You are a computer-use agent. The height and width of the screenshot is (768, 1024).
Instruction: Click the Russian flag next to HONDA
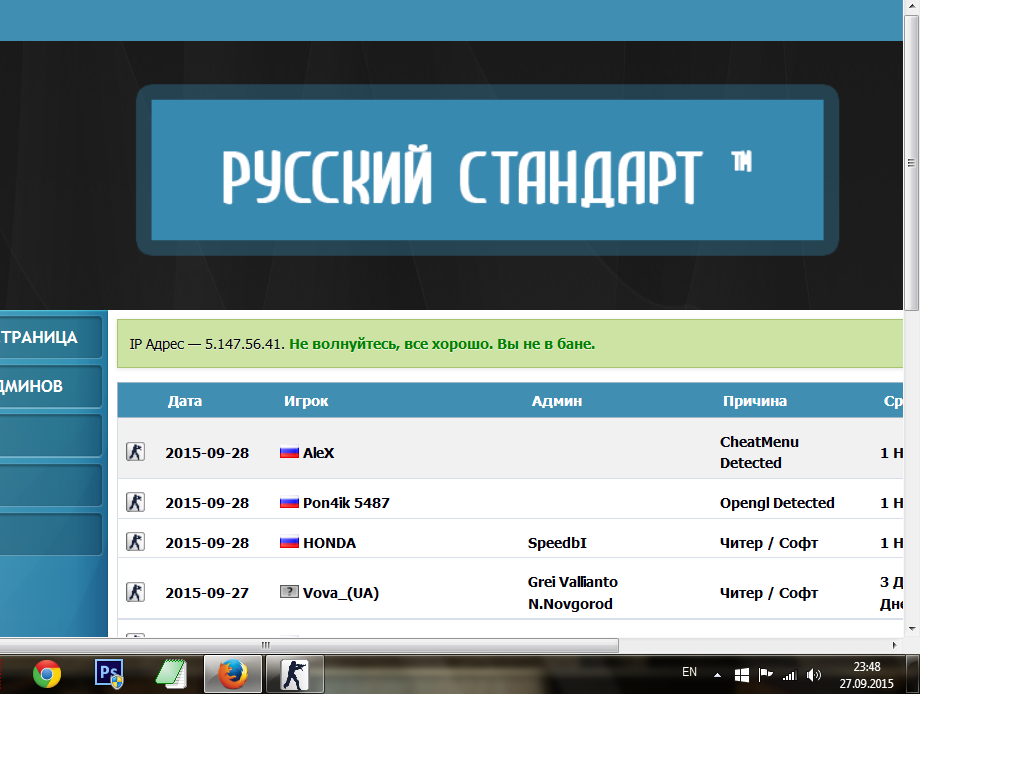pyautogui.click(x=289, y=542)
